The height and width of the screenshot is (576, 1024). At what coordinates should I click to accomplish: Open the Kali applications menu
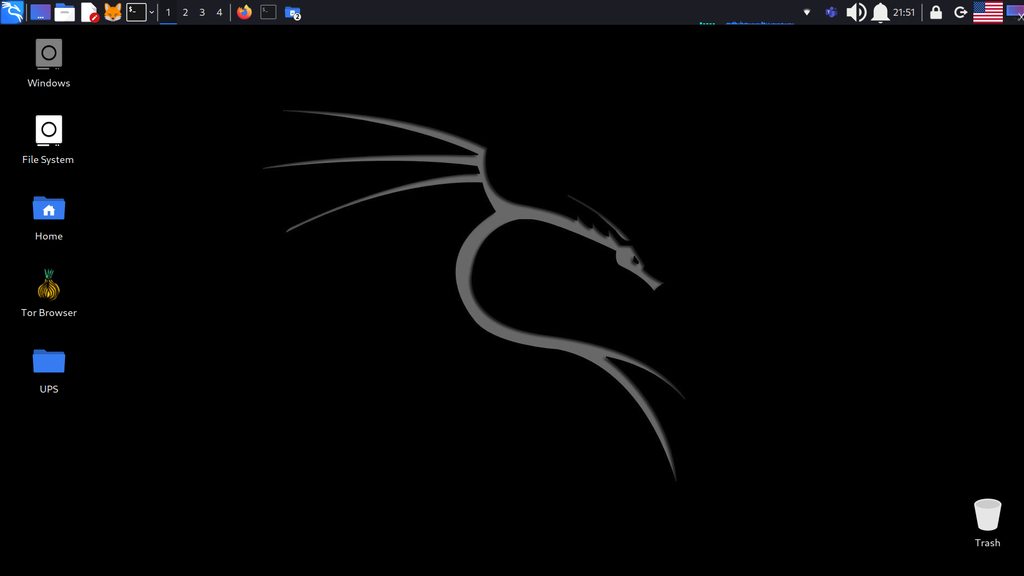pos(12,12)
